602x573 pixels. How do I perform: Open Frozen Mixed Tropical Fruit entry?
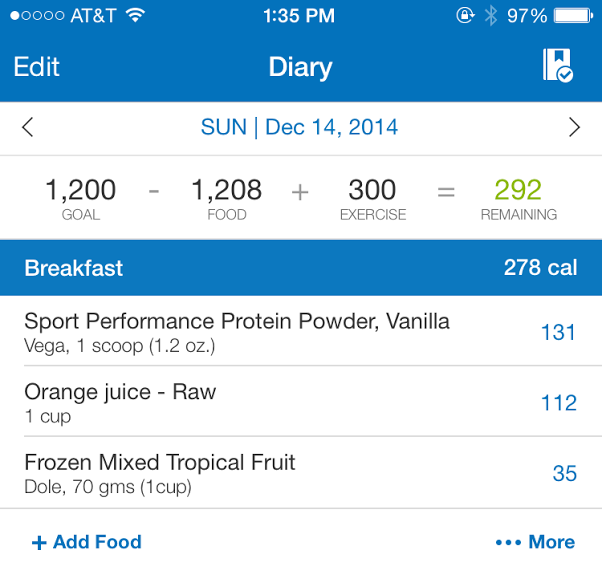[301, 473]
